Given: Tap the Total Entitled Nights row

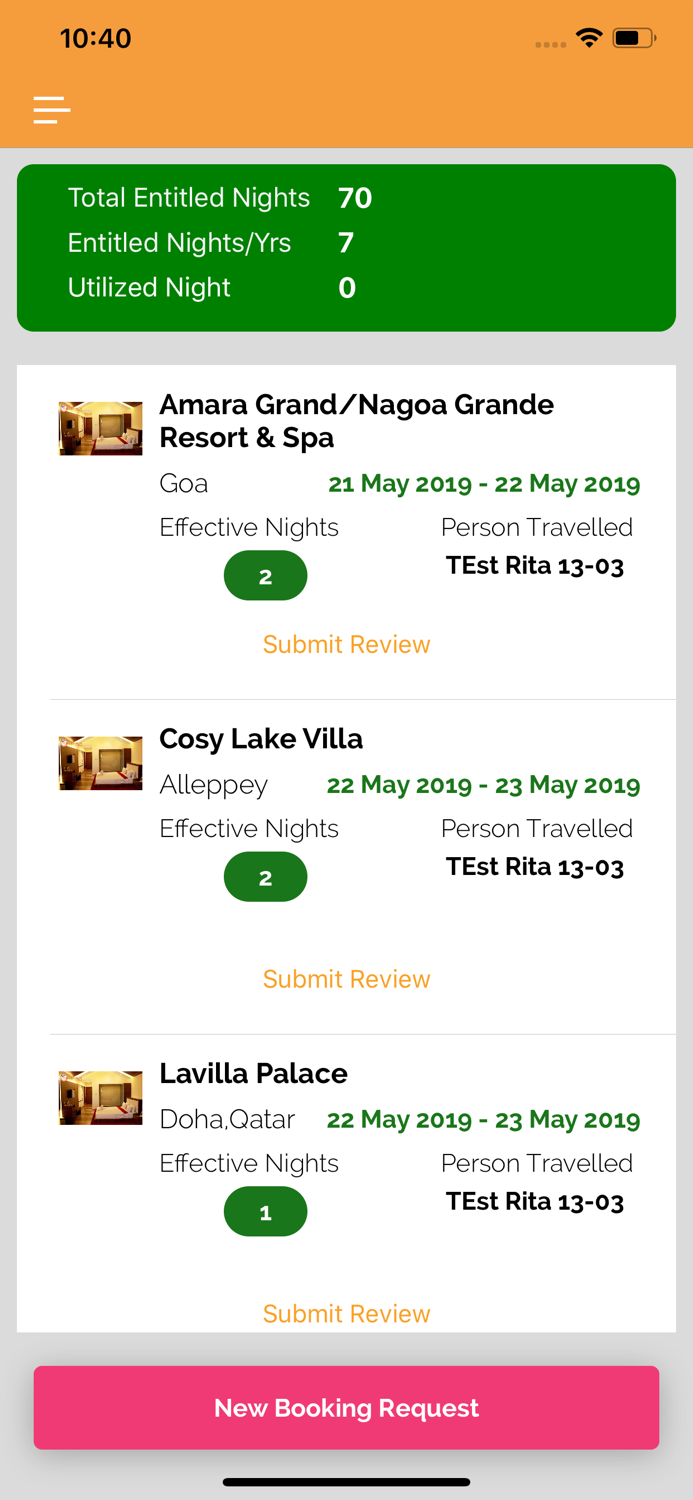Looking at the screenshot, I should coord(220,198).
